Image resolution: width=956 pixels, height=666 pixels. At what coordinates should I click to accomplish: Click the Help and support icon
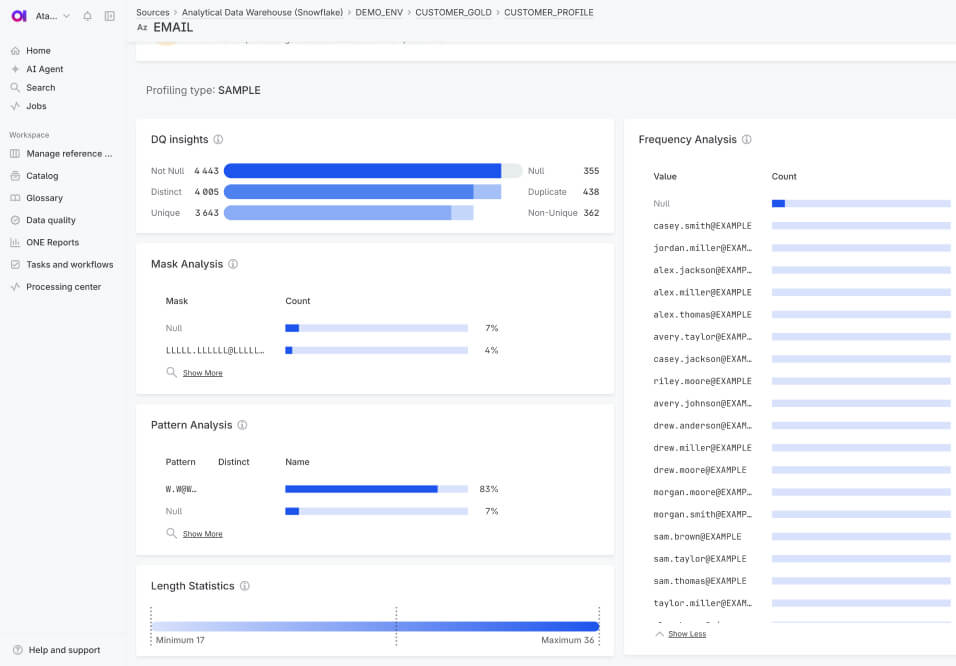[x=17, y=650]
